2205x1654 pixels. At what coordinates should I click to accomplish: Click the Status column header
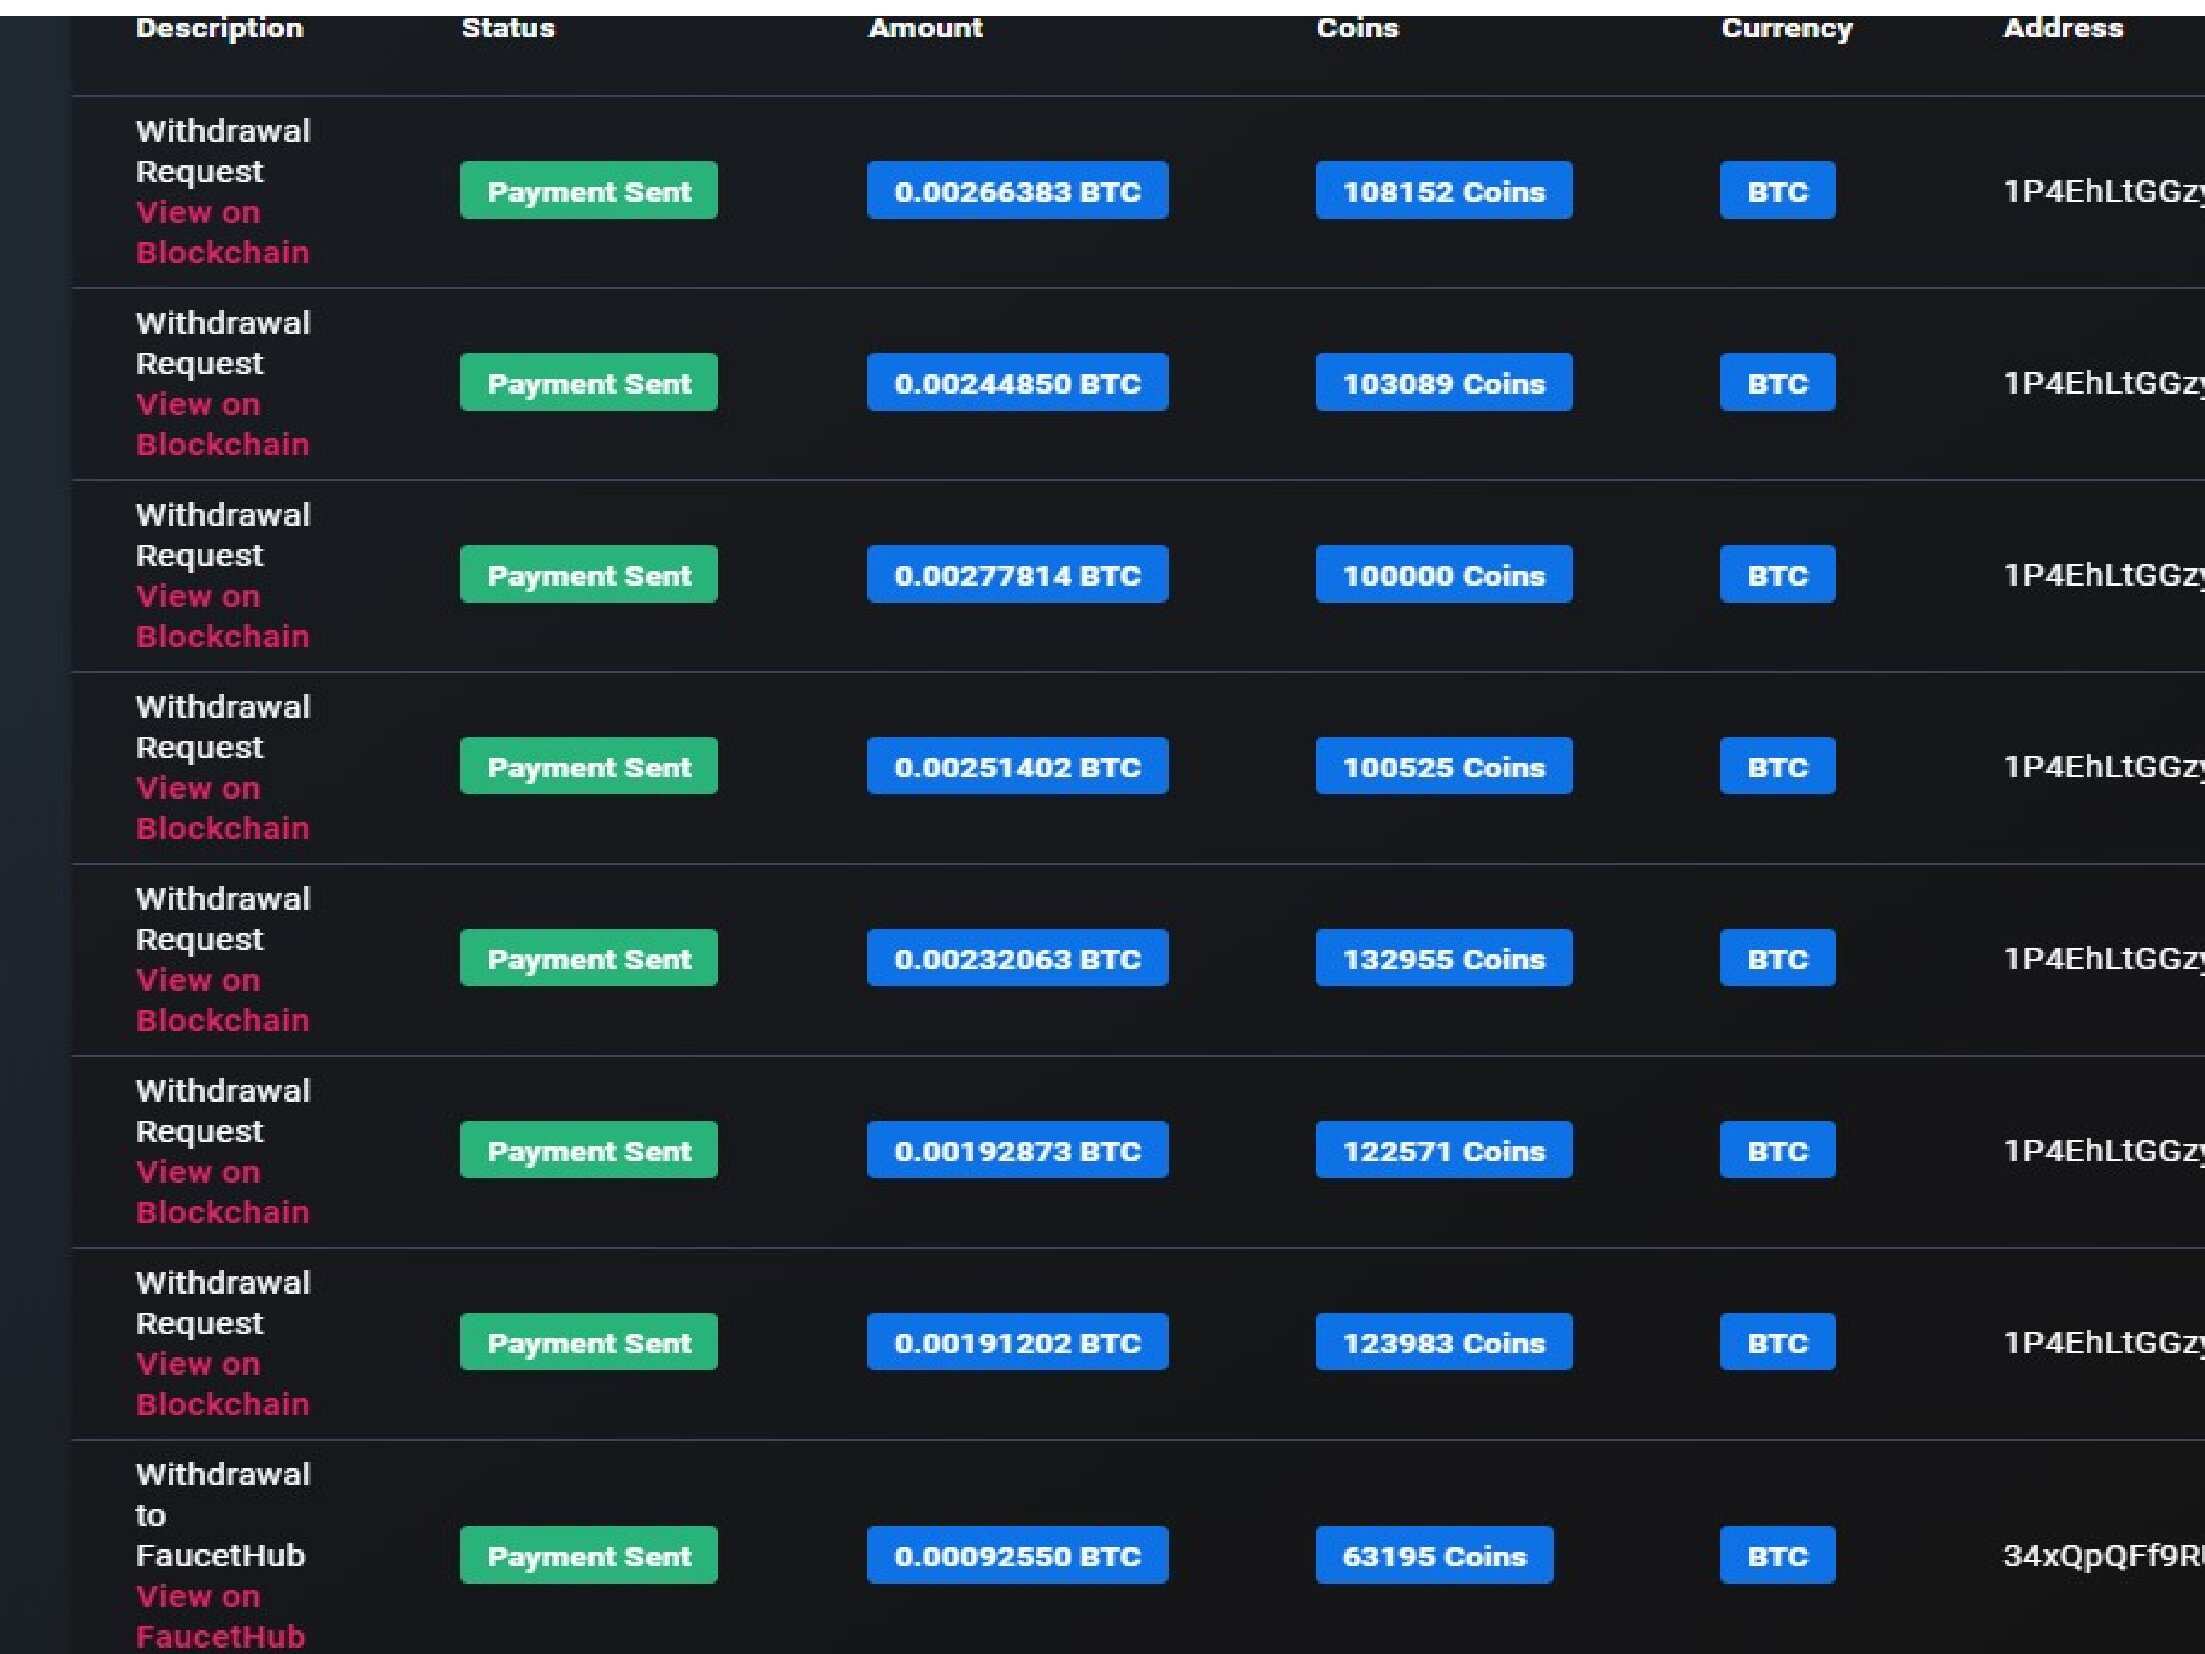click(508, 28)
